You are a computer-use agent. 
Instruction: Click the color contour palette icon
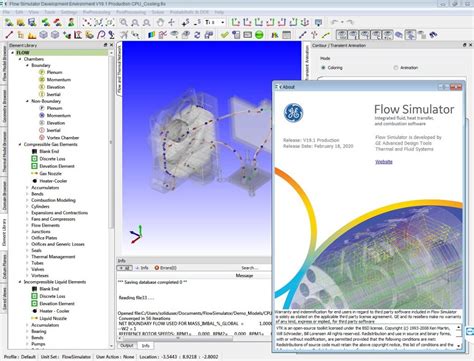coord(152,34)
